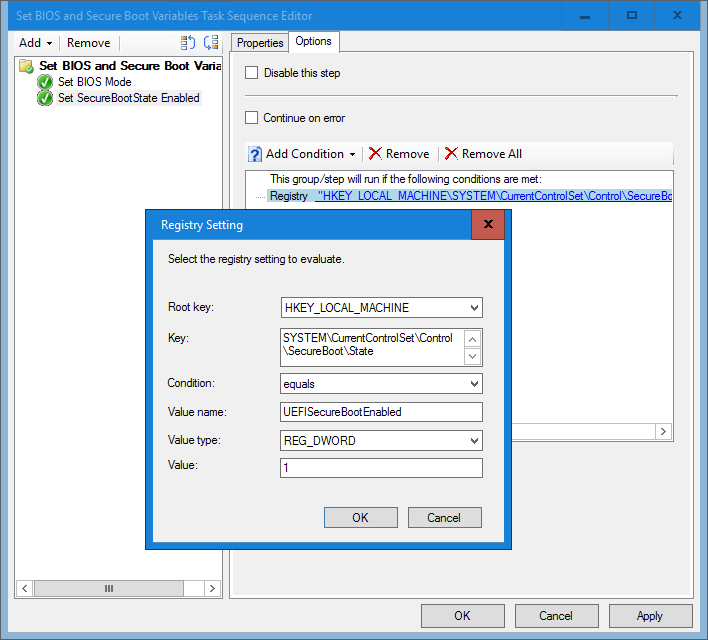Open the Add dropdown menu
Image resolution: width=708 pixels, height=640 pixels.
click(x=36, y=42)
